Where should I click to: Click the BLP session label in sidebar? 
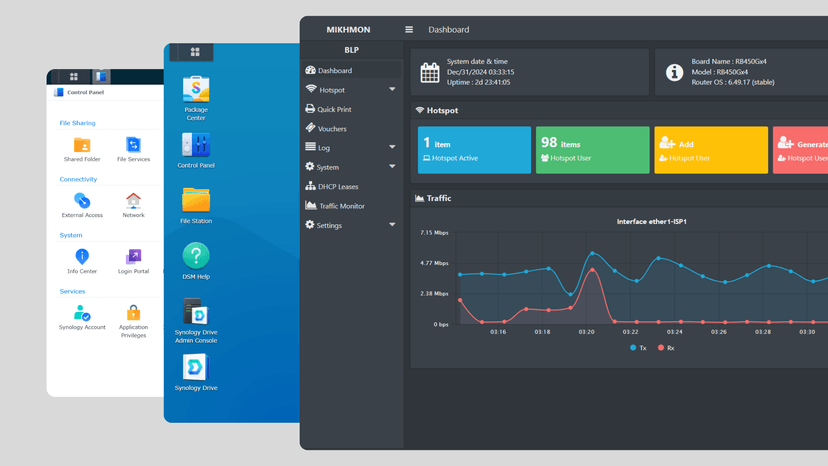point(352,50)
